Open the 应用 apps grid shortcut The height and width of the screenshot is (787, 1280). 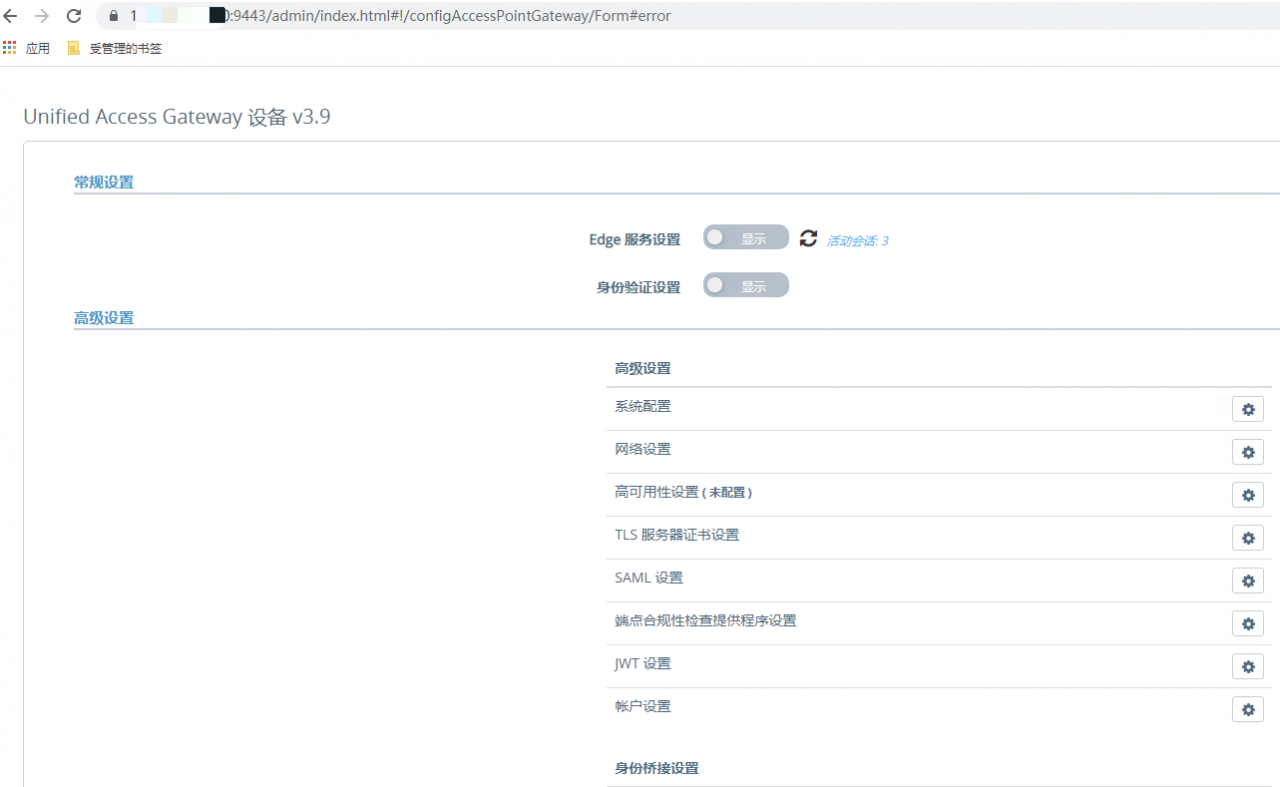[x=27, y=48]
